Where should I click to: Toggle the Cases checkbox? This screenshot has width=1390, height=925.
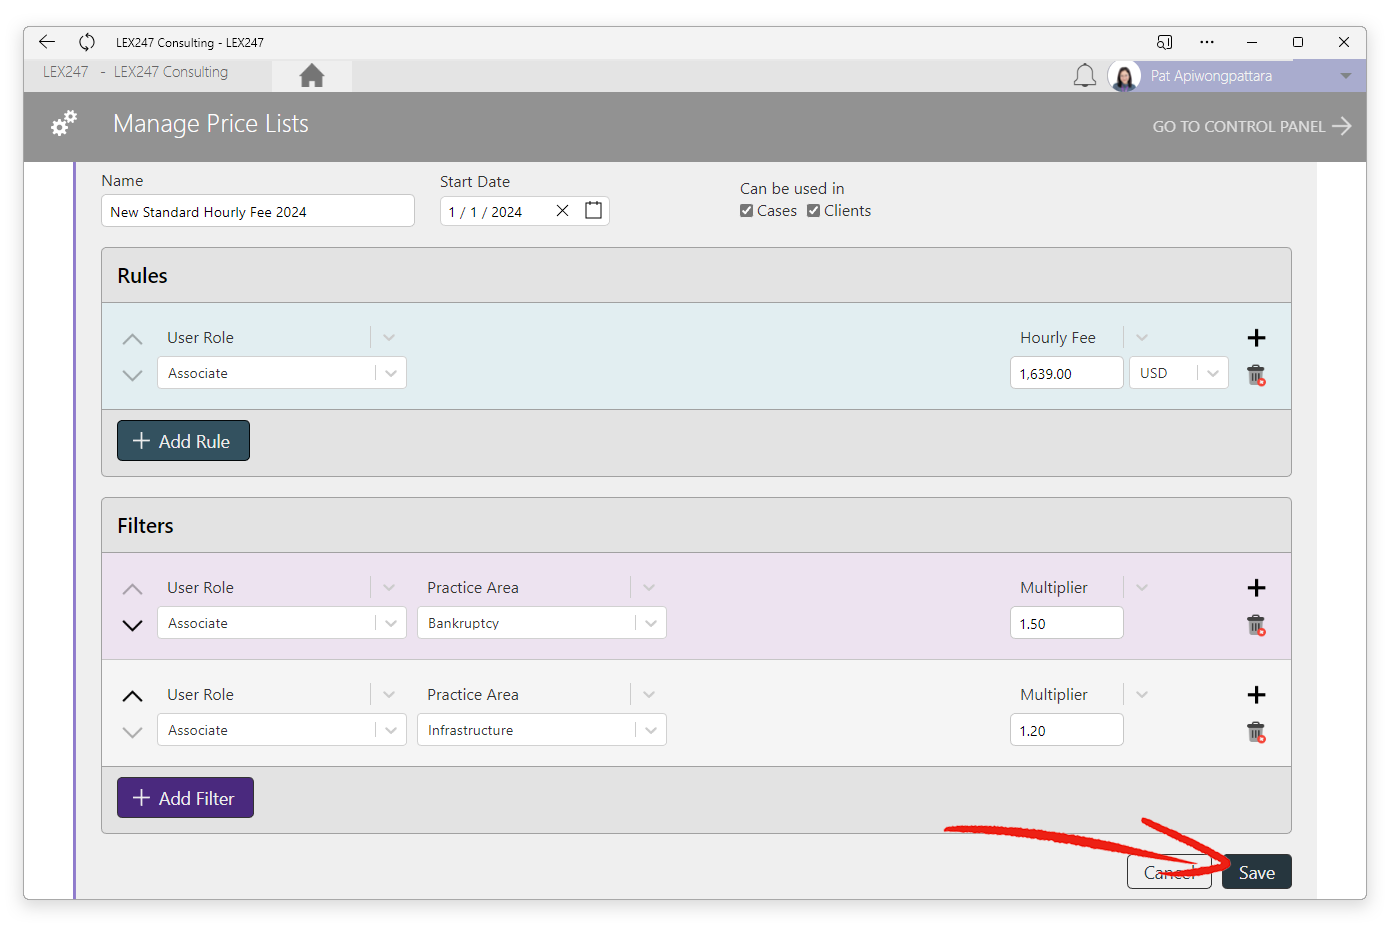pyautogui.click(x=746, y=211)
